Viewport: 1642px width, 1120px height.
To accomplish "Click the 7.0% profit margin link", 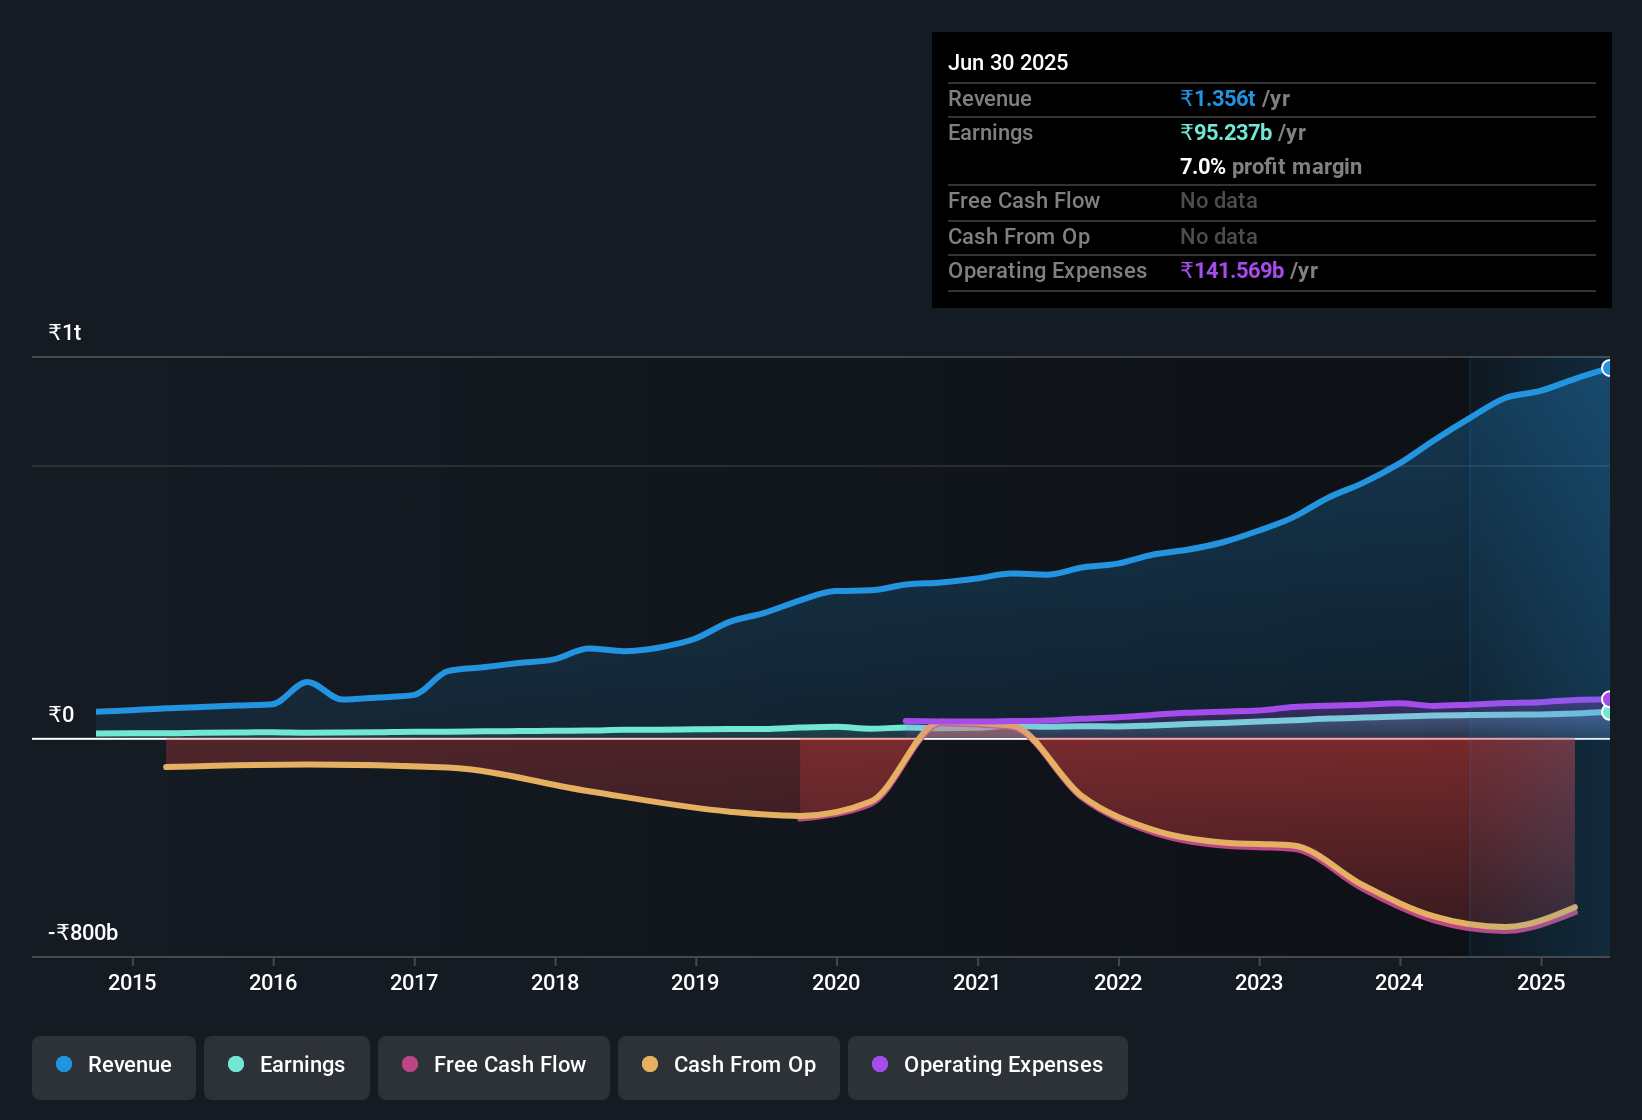I will [1271, 166].
